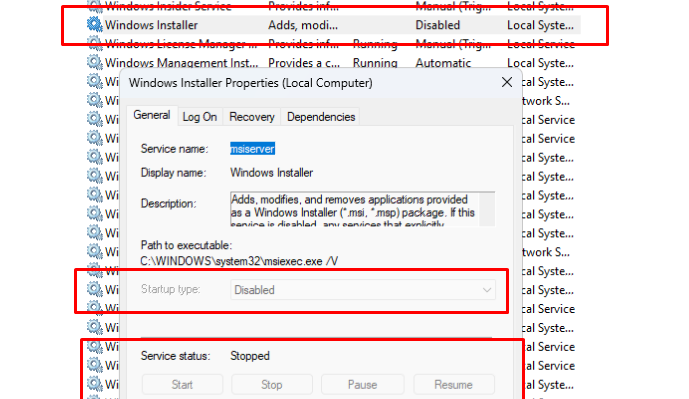
Task: Click the Stop service button
Action: (x=272, y=385)
